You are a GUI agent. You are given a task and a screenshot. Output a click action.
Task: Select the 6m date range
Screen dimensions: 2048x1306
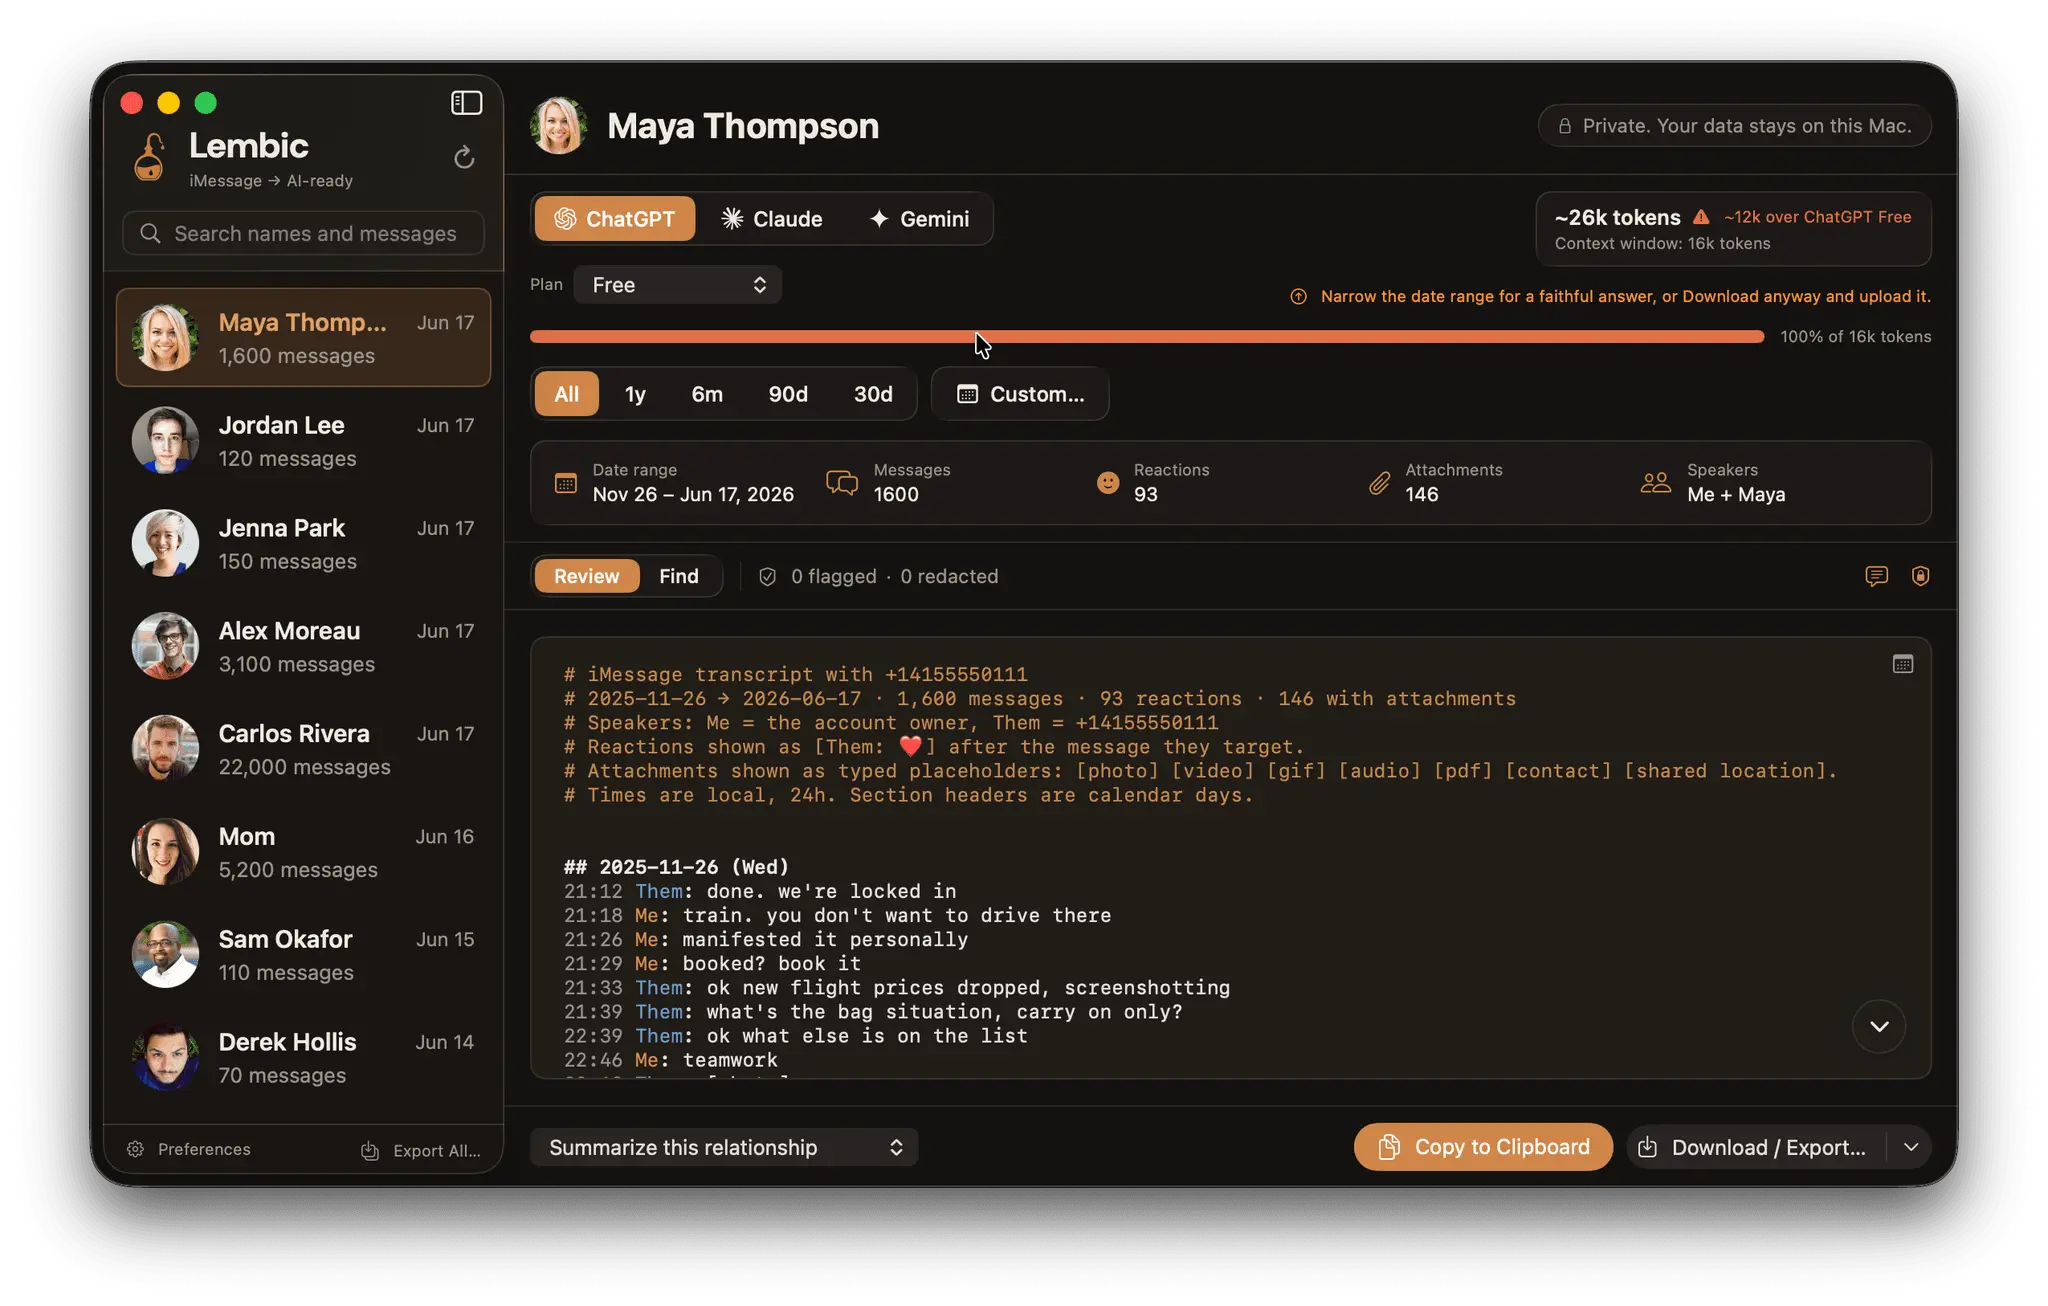pos(707,394)
